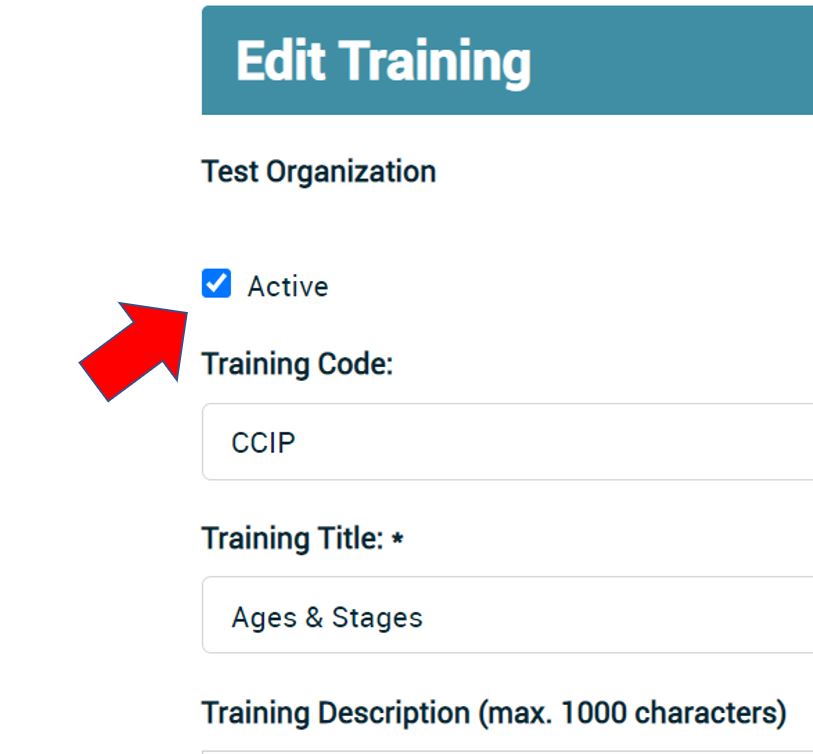Select the "Training Title:" field label

coord(292,539)
